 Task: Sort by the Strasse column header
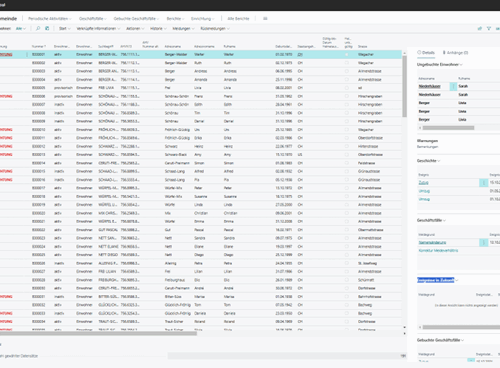(363, 46)
